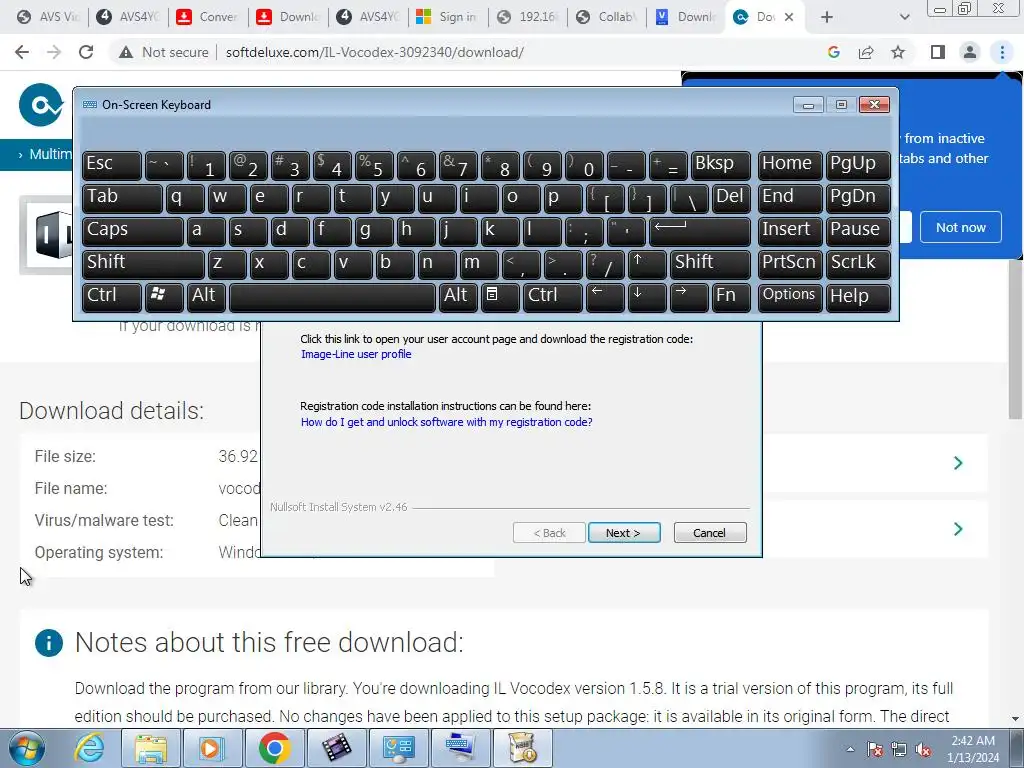
Task: Toggle the Fn key
Action: click(731, 296)
